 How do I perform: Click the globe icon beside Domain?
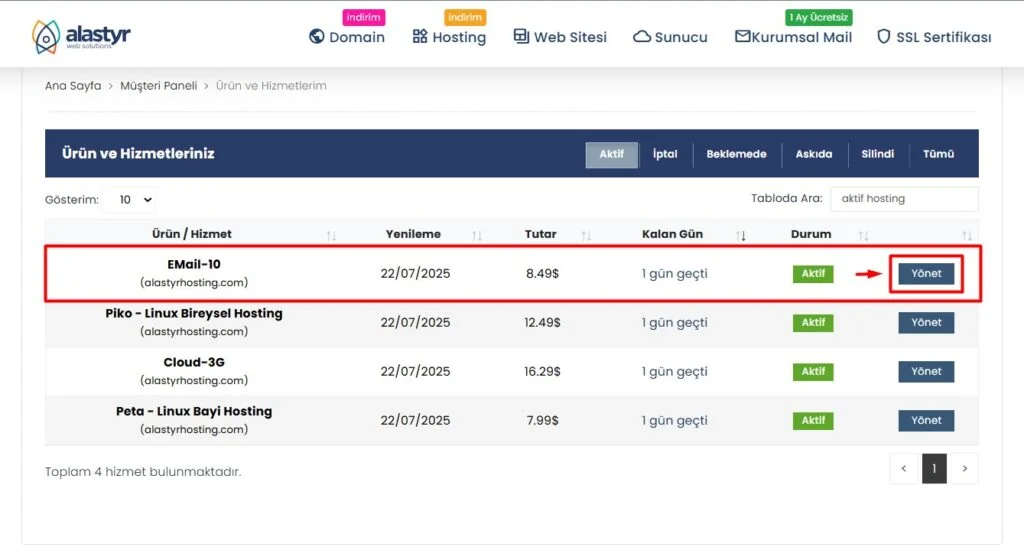pos(317,37)
